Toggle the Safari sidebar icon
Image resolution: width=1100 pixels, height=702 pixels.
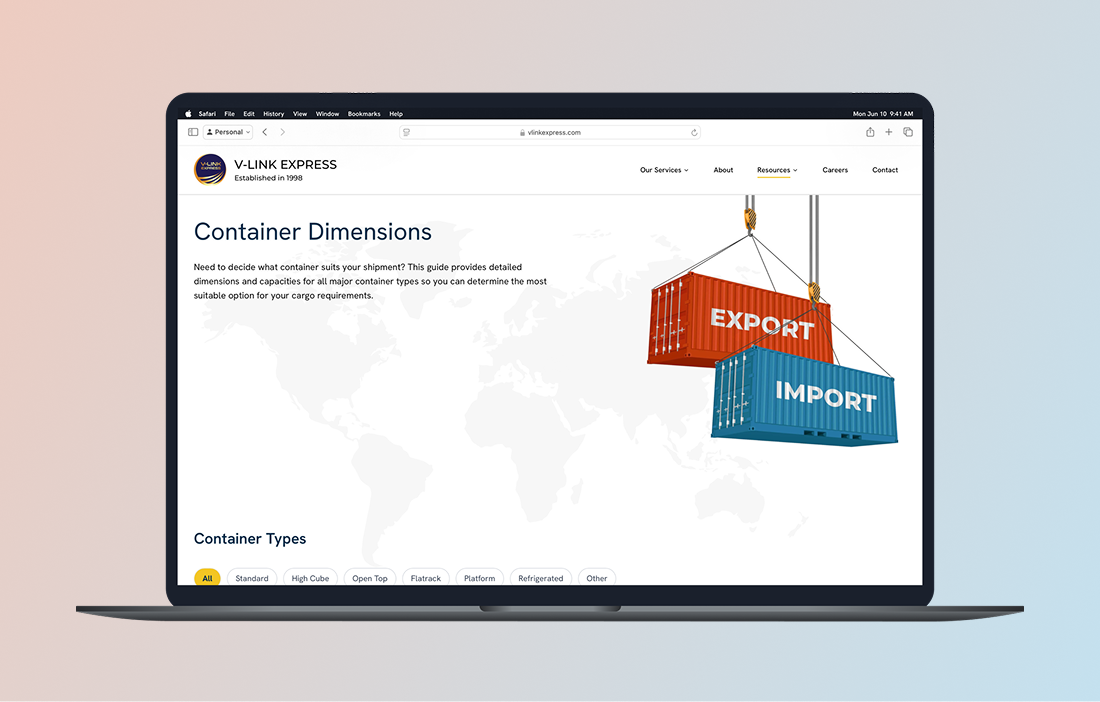coord(193,132)
